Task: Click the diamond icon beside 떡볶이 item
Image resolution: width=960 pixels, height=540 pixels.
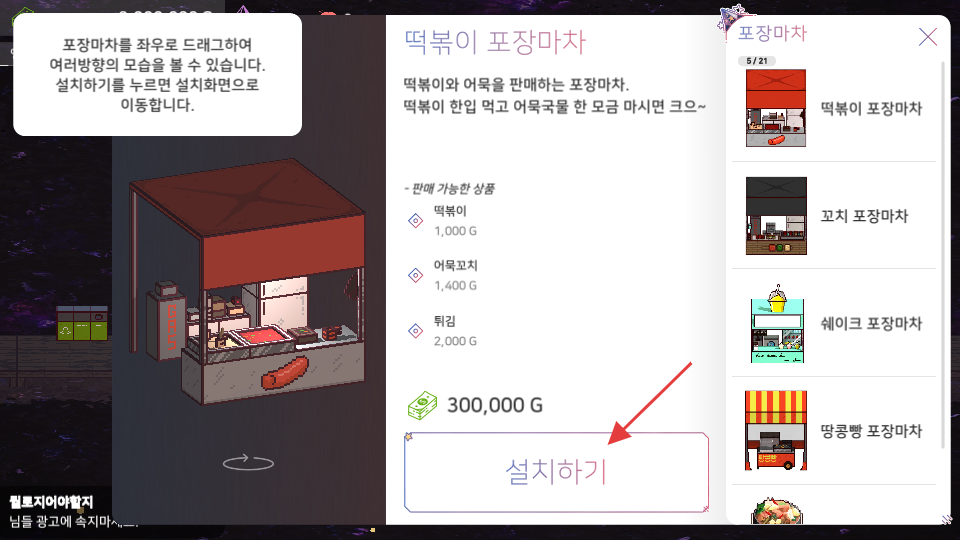Action: 416,220
